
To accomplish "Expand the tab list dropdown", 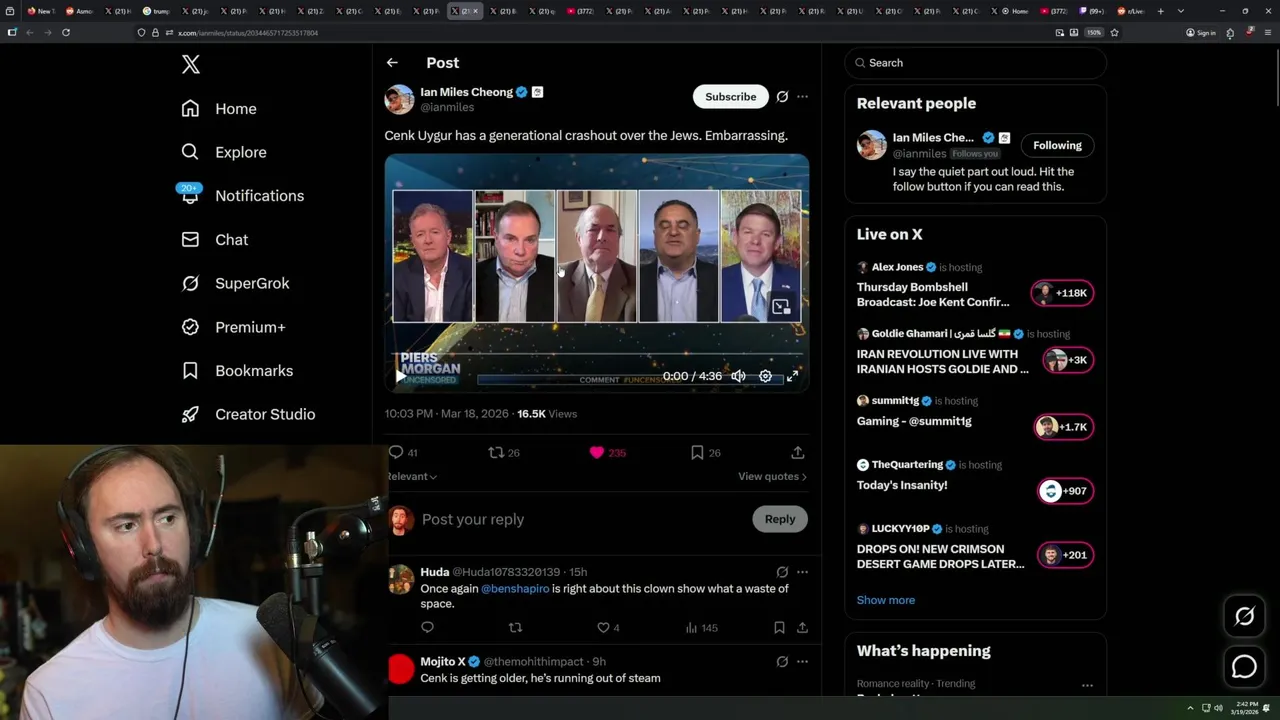I will tap(1181, 11).
